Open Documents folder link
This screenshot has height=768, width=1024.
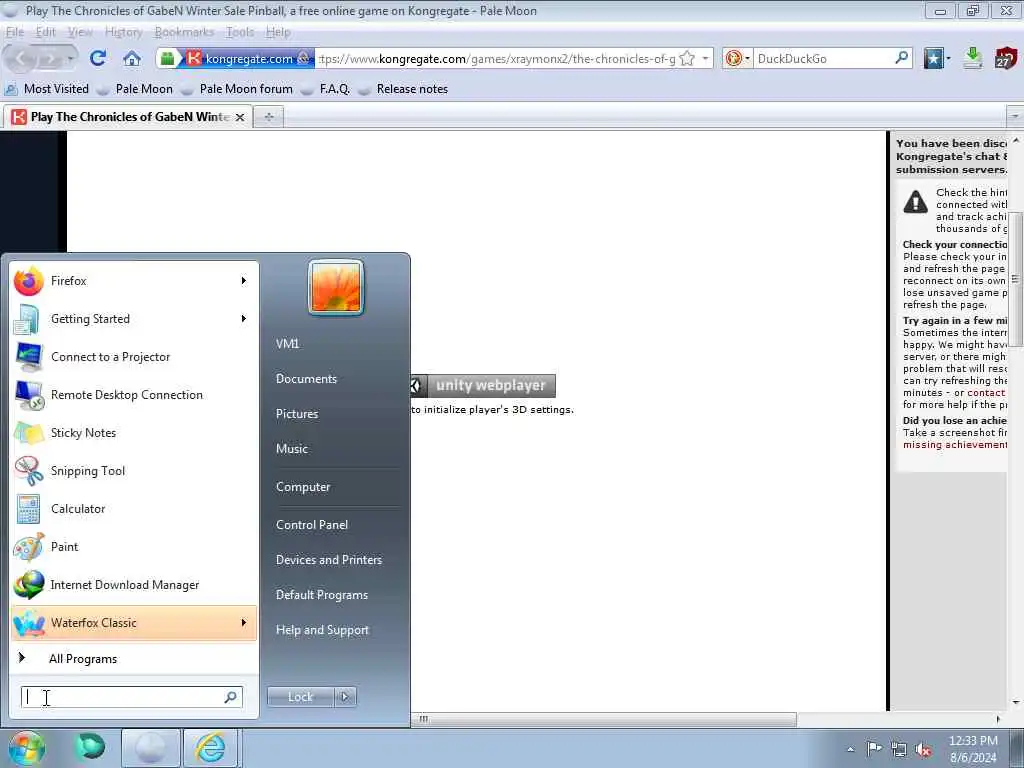tap(306, 379)
